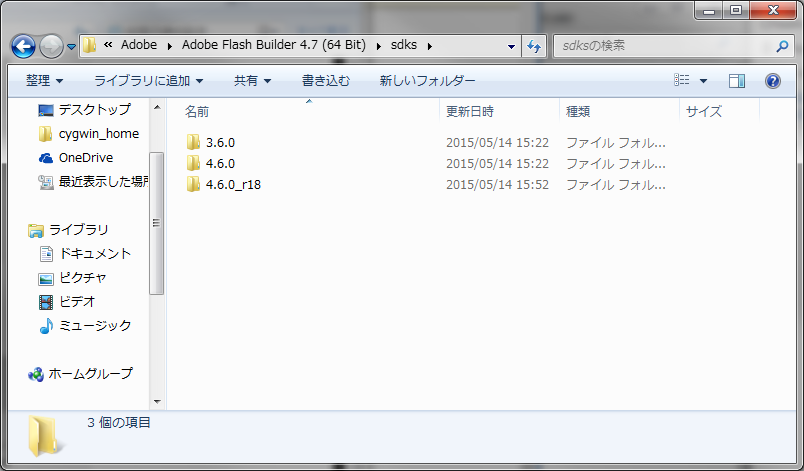Maximize the Explorer window
The image size is (804, 471).
(x=736, y=10)
